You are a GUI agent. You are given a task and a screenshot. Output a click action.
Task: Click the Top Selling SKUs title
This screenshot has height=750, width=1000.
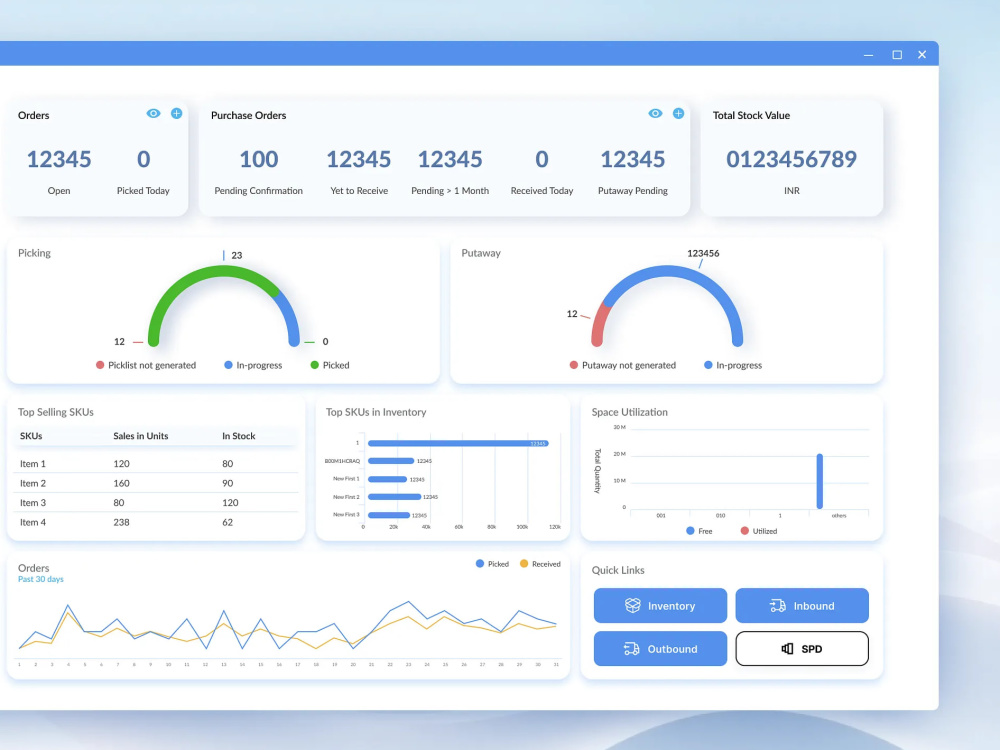coord(55,412)
